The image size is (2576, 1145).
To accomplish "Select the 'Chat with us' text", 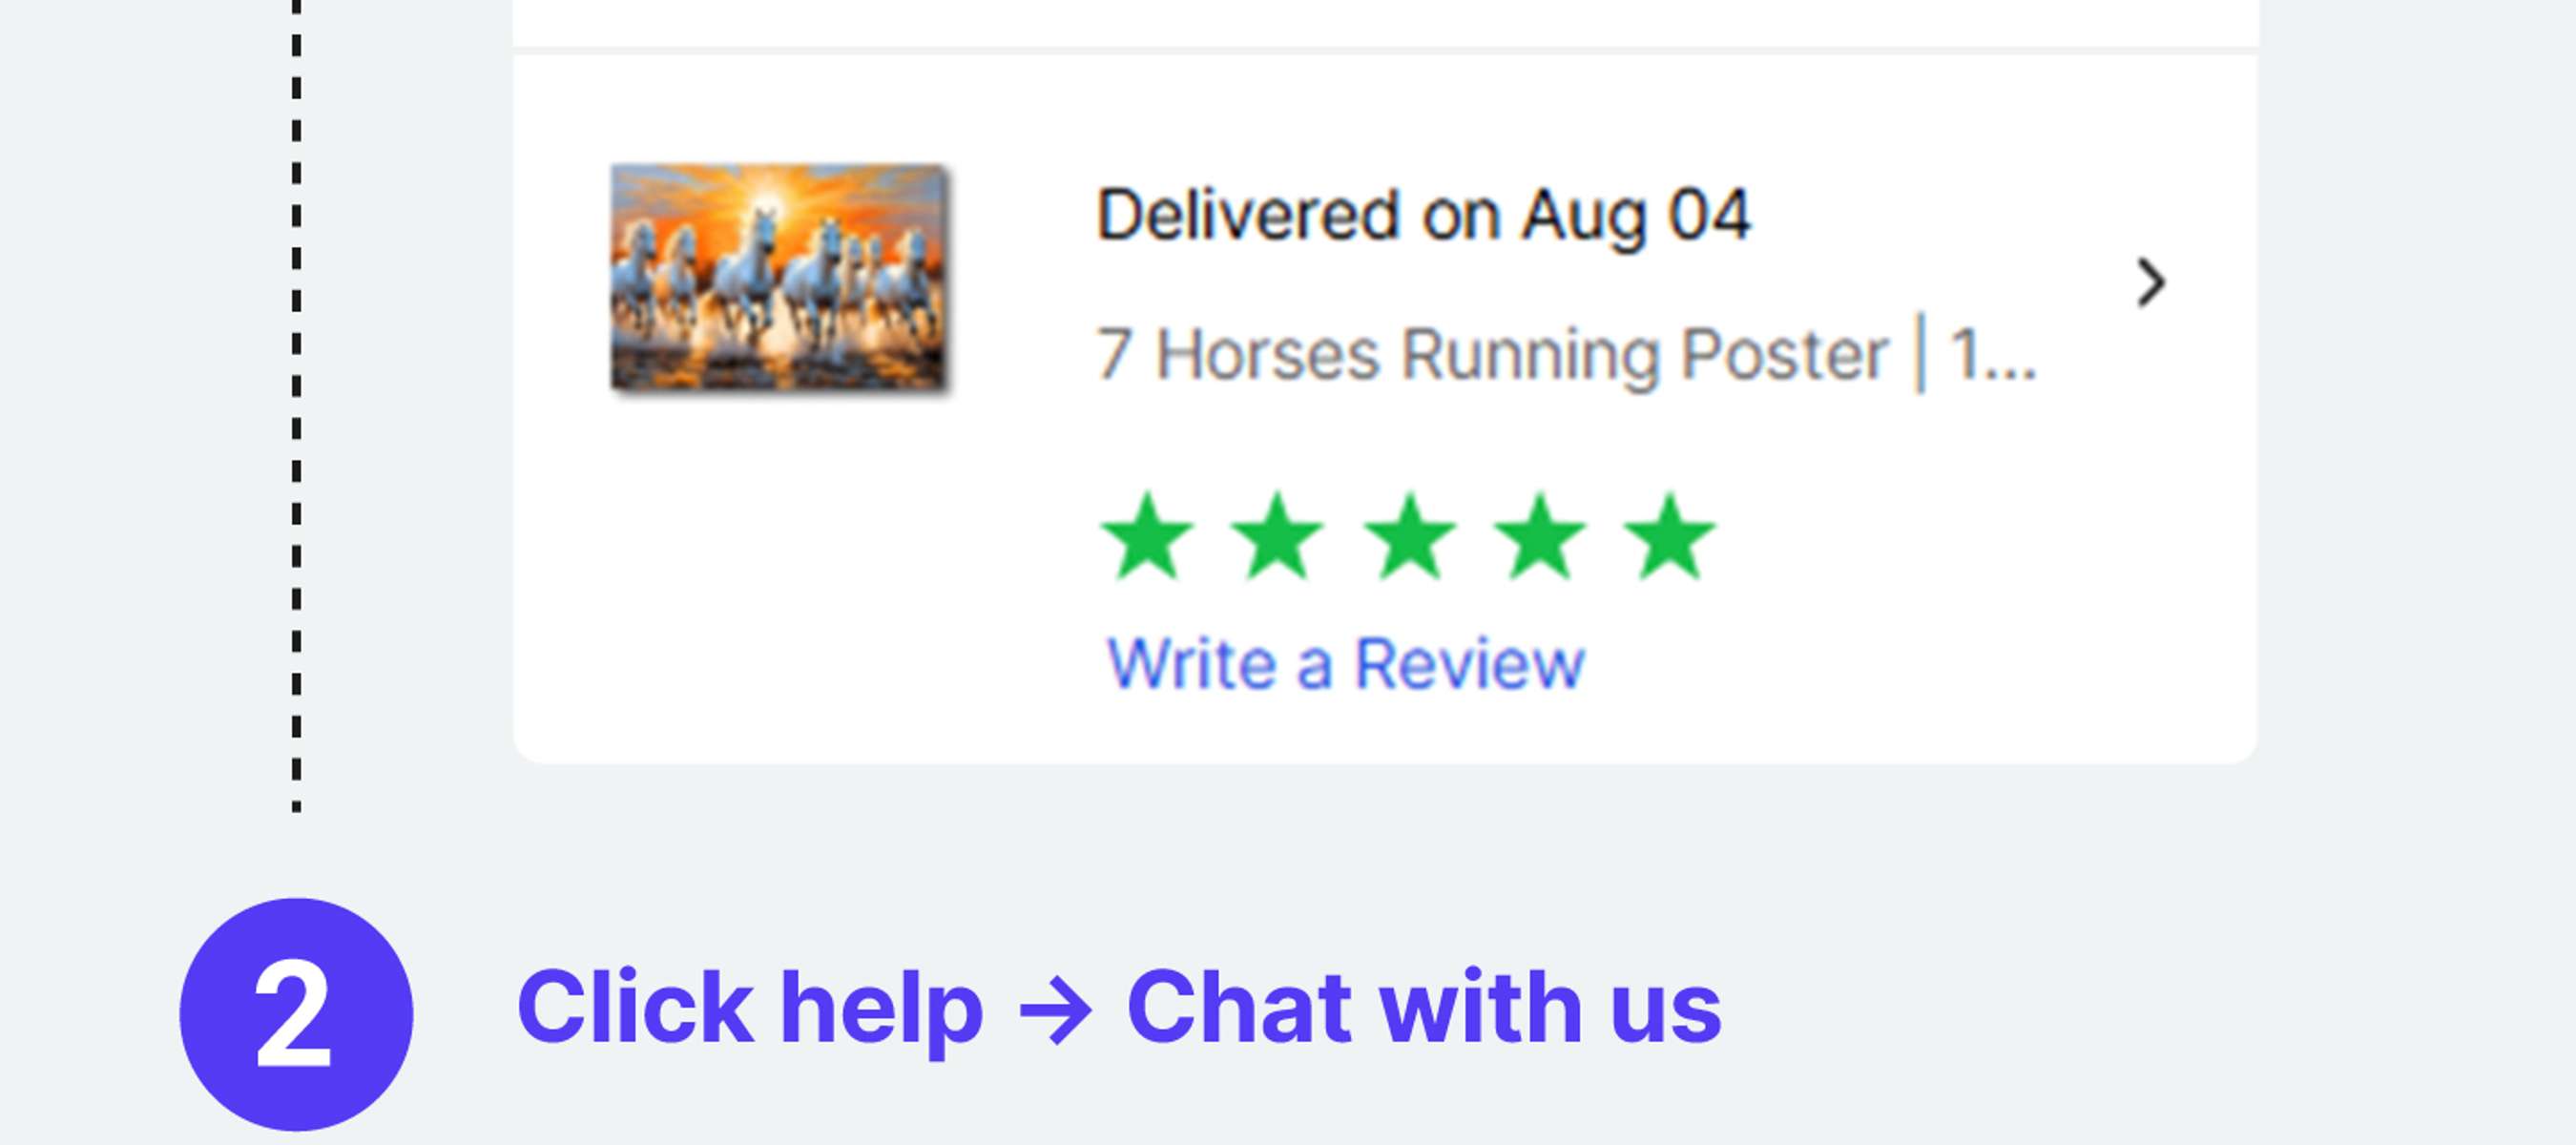I will (x=1424, y=1007).
